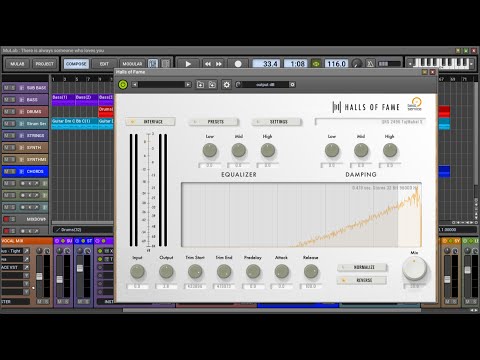Open the SETTINGS tab in Halls of Fame
The height and width of the screenshot is (360, 480).
[x=277, y=122]
